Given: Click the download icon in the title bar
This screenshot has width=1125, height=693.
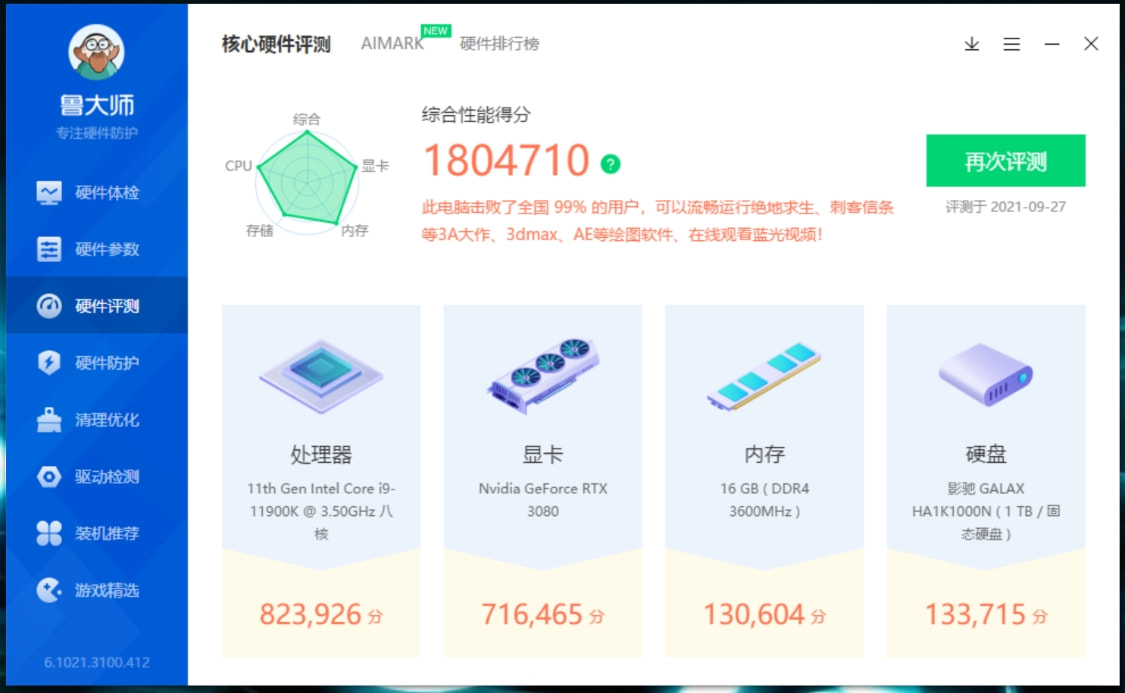Looking at the screenshot, I should pyautogui.click(x=970, y=44).
